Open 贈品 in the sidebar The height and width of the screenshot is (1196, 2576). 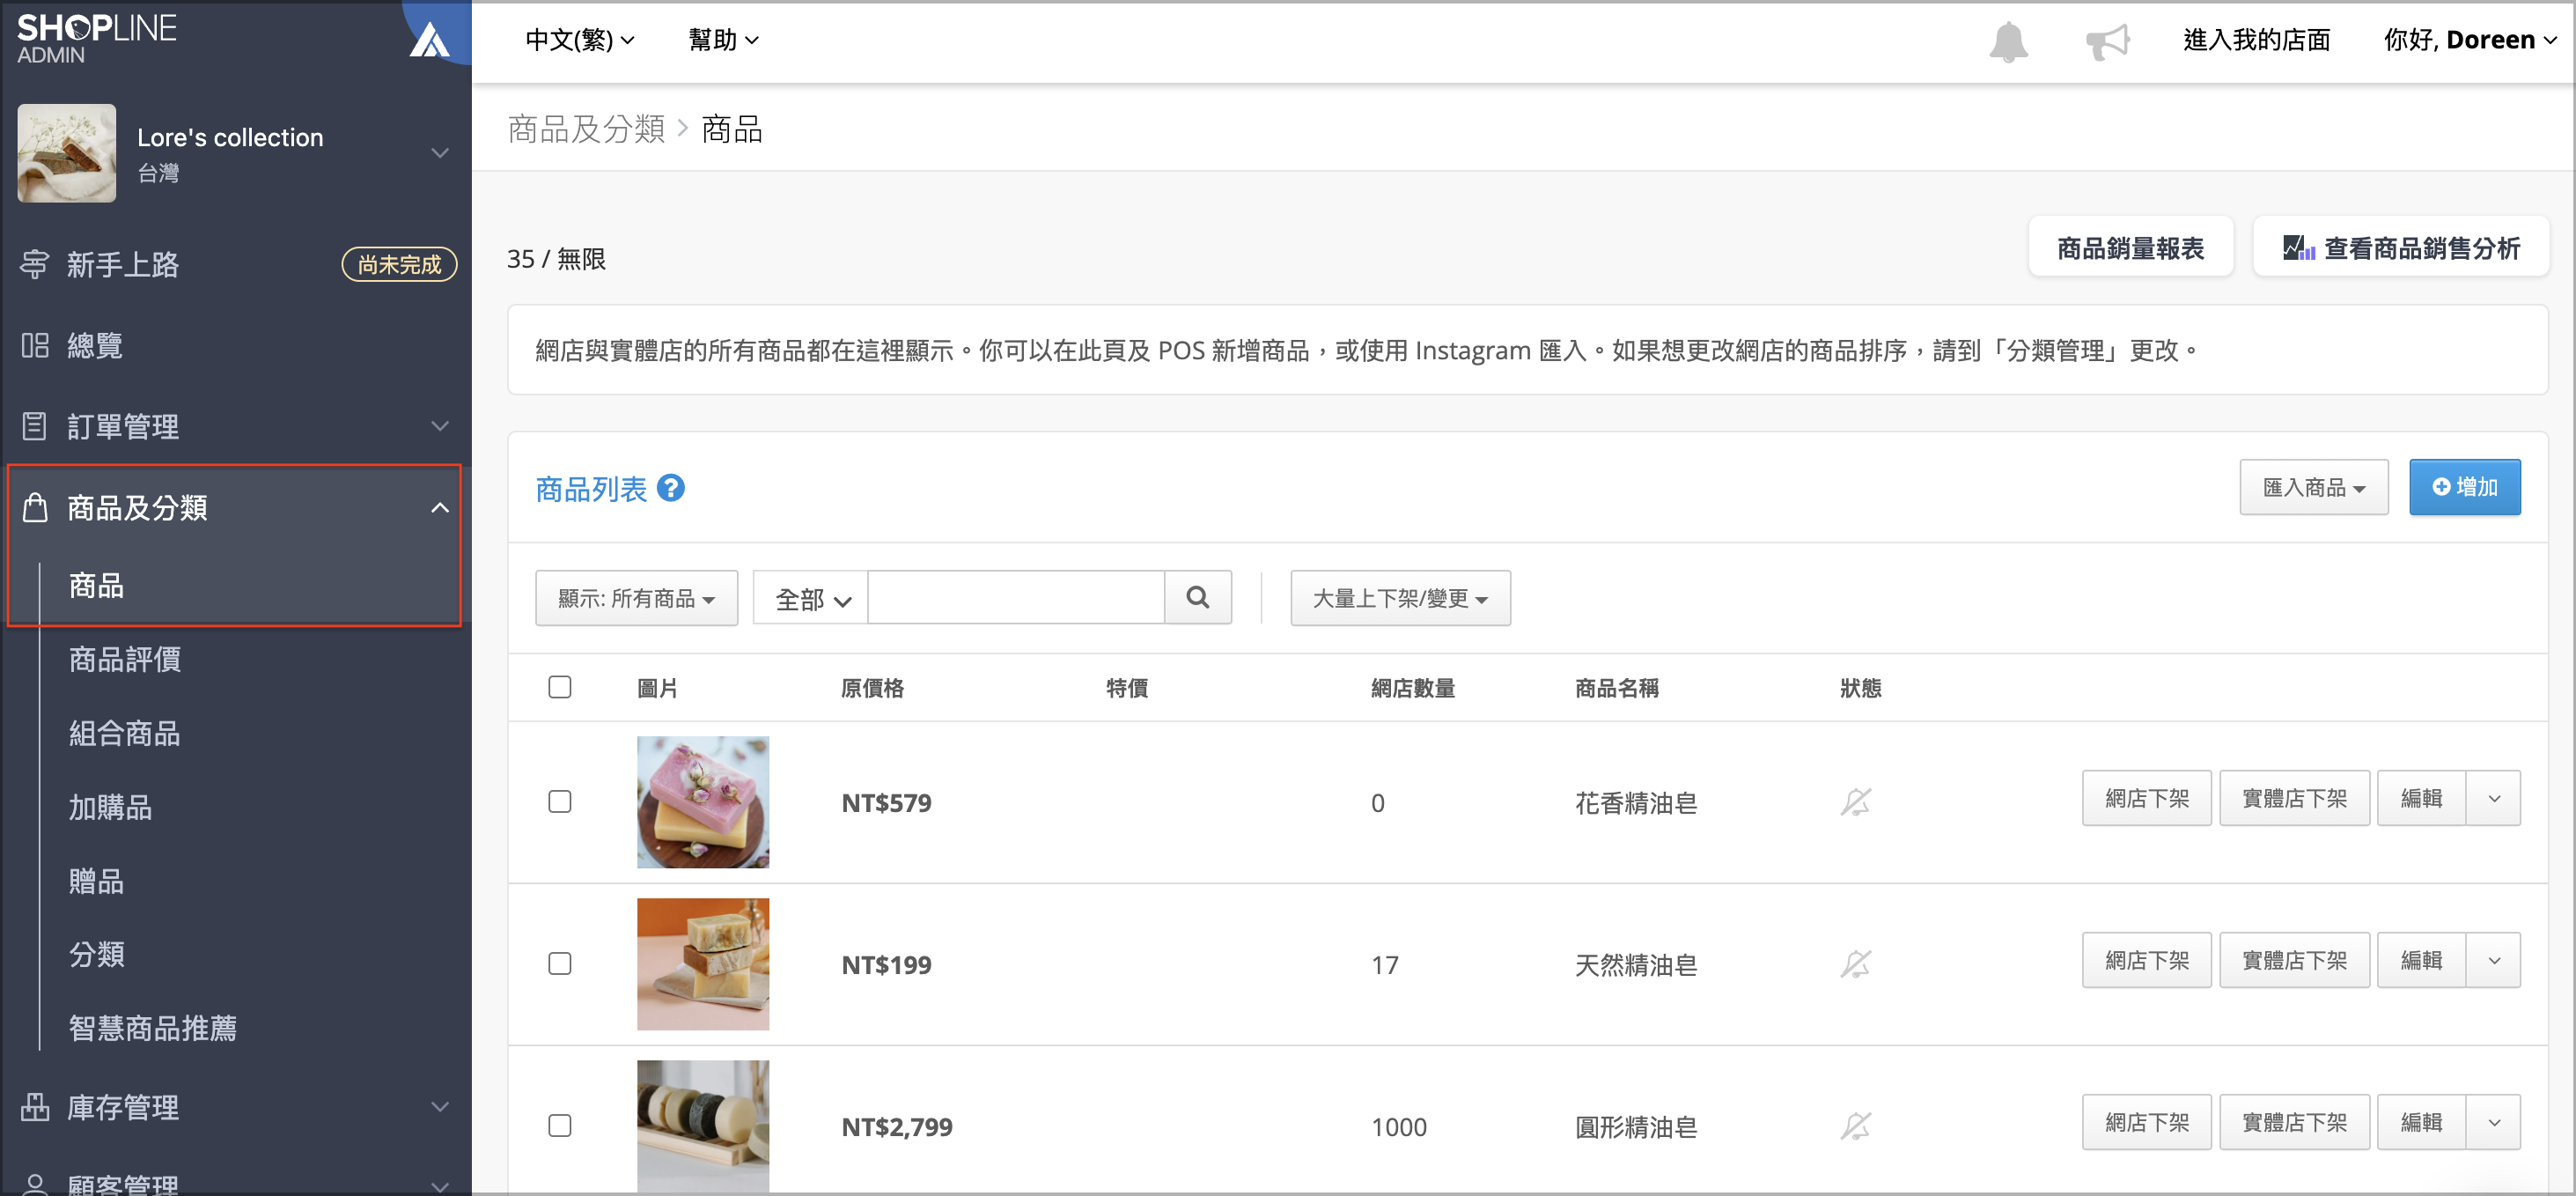pos(96,881)
